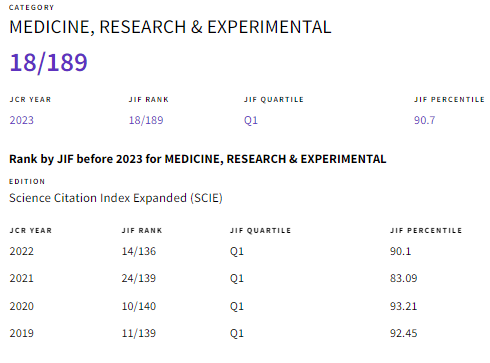This screenshot has height=363, width=490.
Task: Click the JIF QUARTILE header in the history table
Action: (260, 230)
